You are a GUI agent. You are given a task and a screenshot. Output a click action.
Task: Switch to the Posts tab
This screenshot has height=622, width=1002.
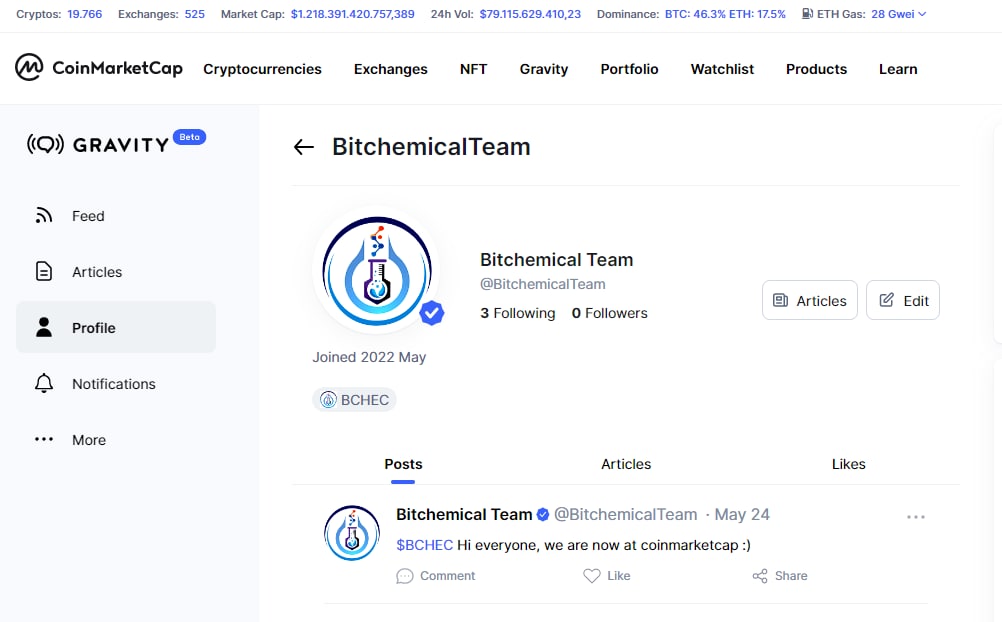click(403, 464)
